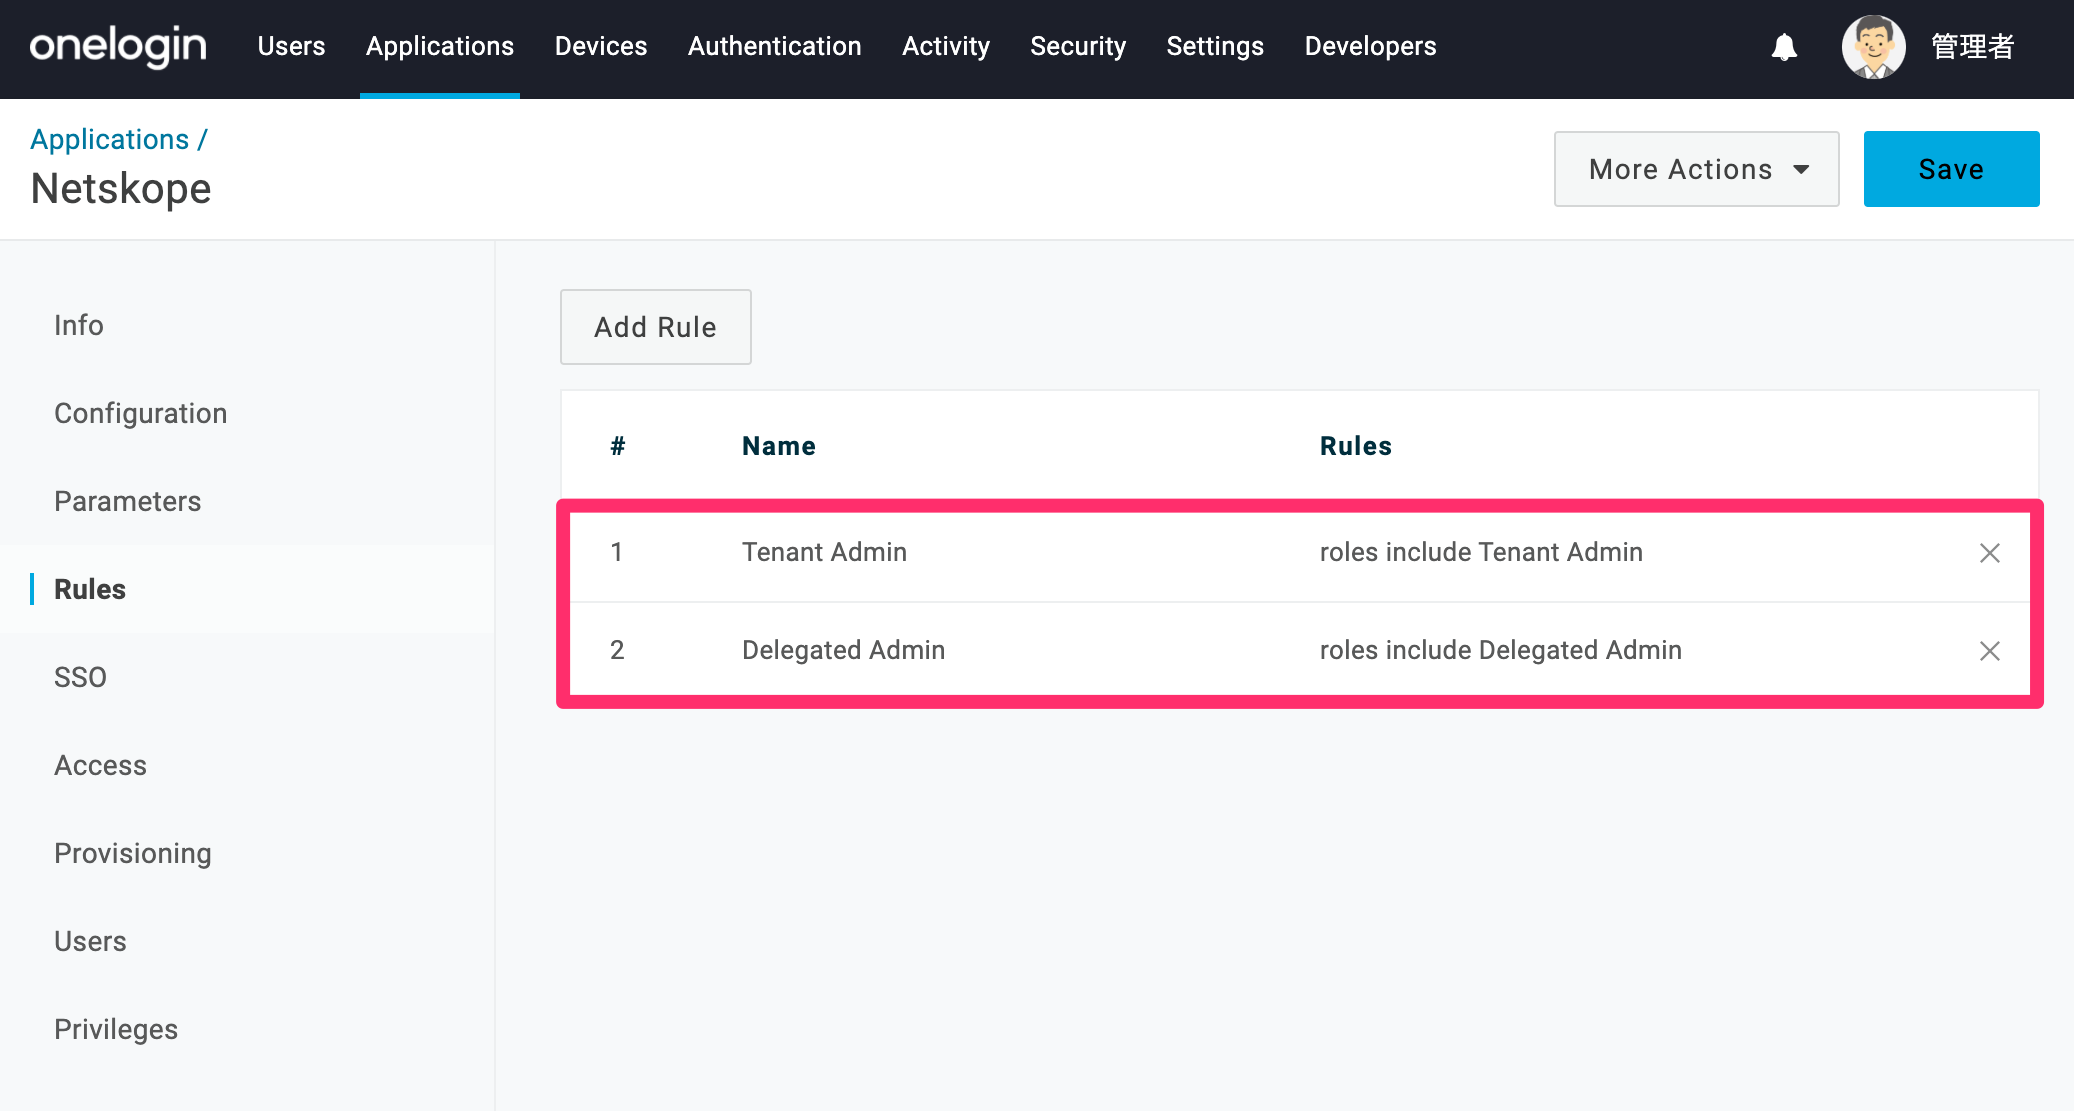Open the Devices menu

click(x=601, y=47)
